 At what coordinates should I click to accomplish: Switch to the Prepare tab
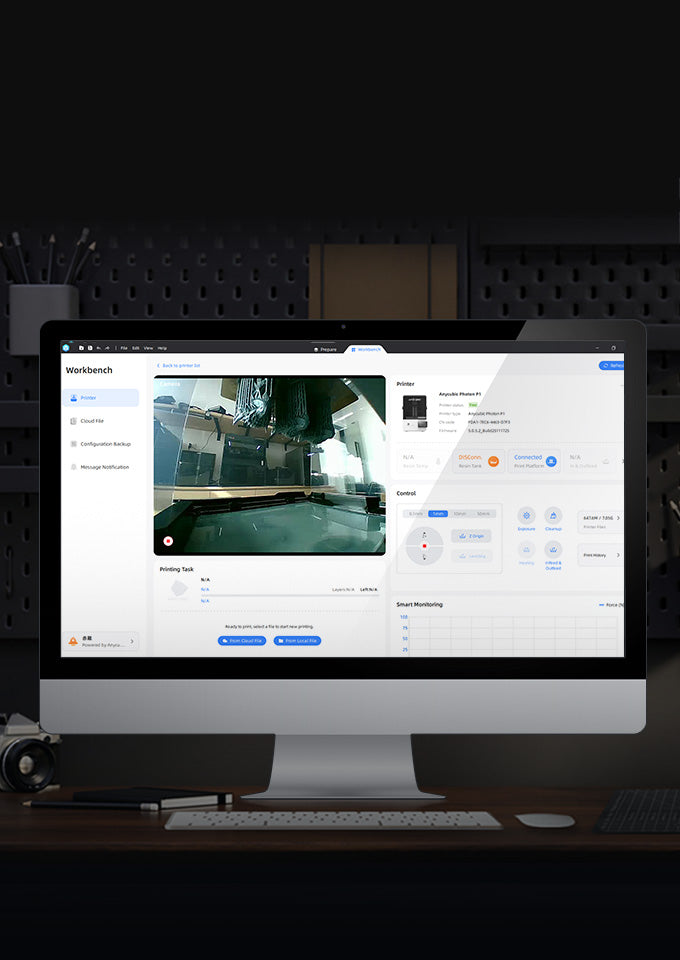325,349
